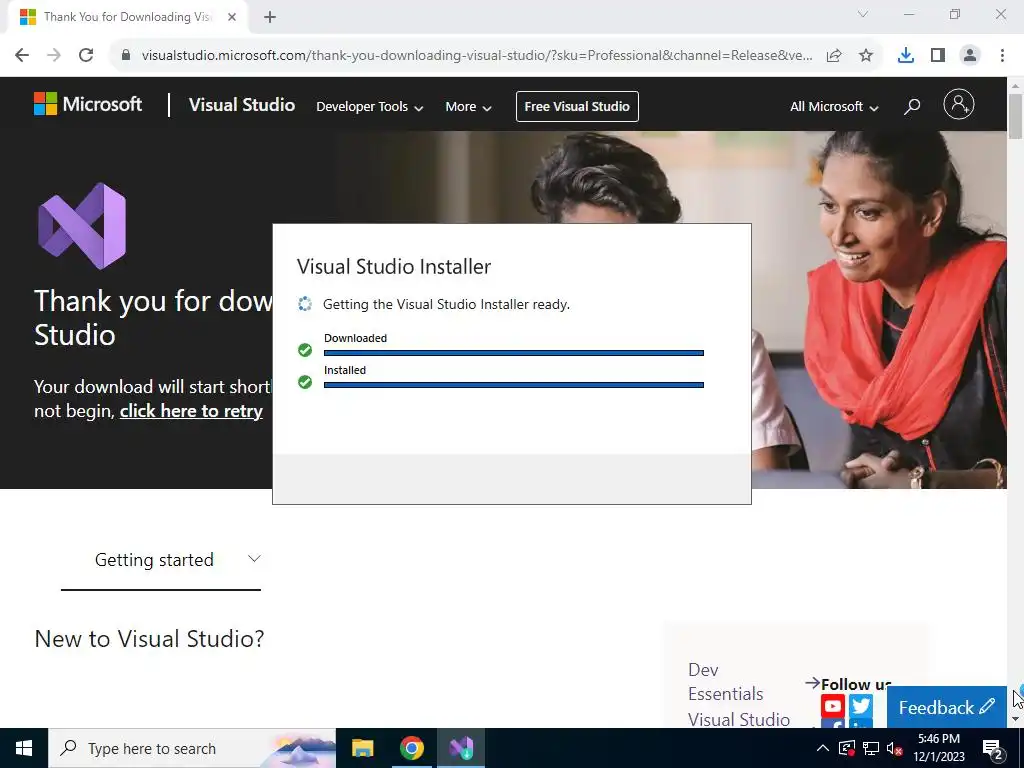Click the green Installed check mark
Image resolution: width=1024 pixels, height=768 pixels.
[x=305, y=382]
